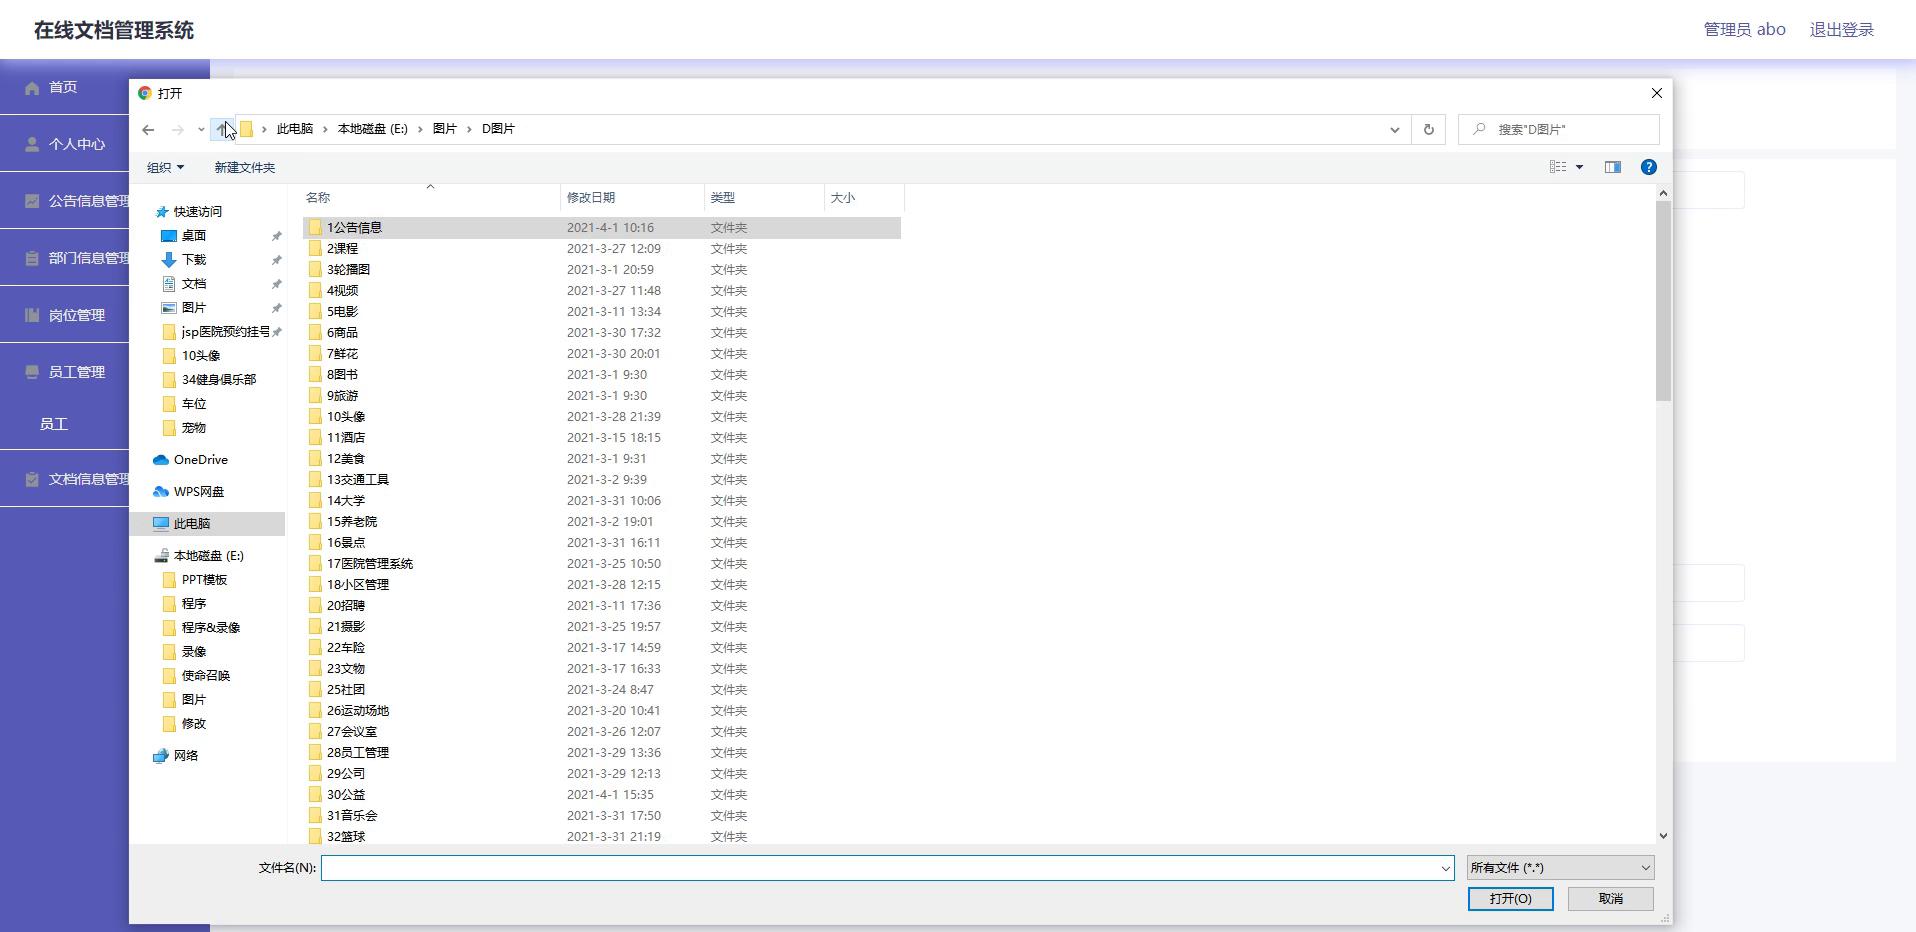Click the 文件名 input field
This screenshot has width=1916, height=932.
point(880,868)
